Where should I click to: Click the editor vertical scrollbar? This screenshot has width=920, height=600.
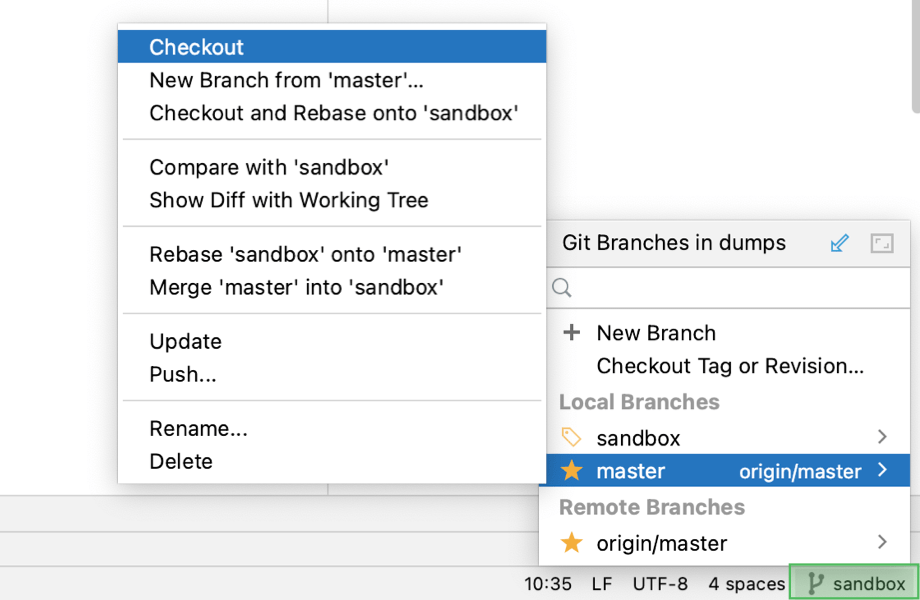point(916,56)
